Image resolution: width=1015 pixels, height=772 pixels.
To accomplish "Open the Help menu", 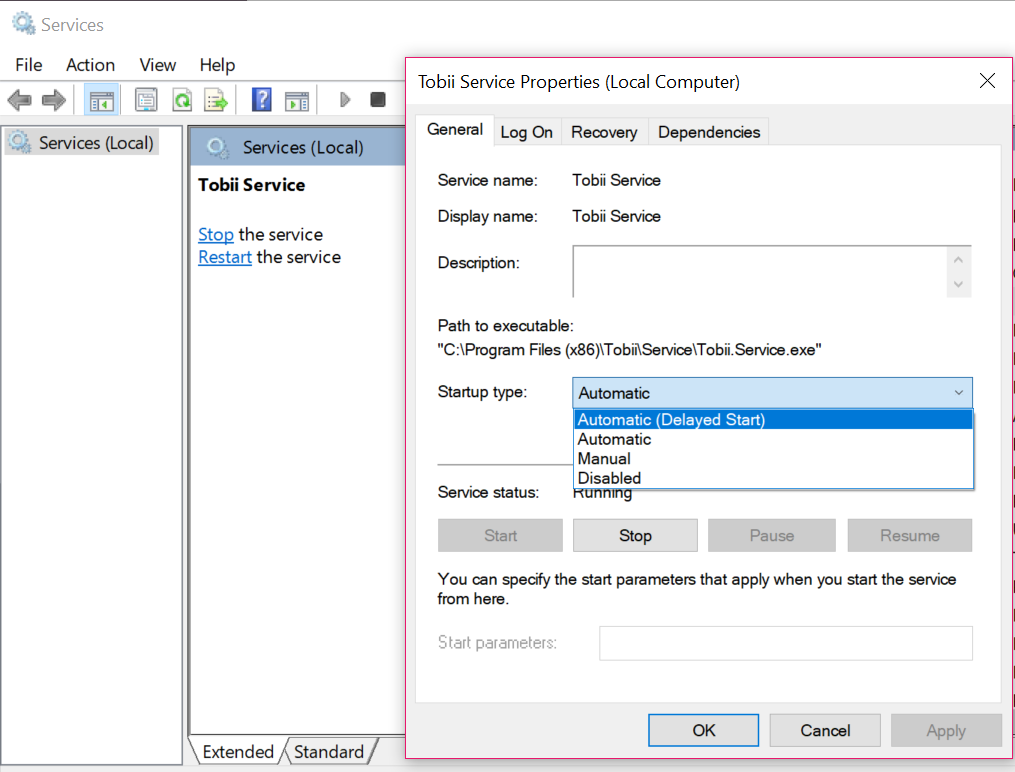I will tap(218, 65).
